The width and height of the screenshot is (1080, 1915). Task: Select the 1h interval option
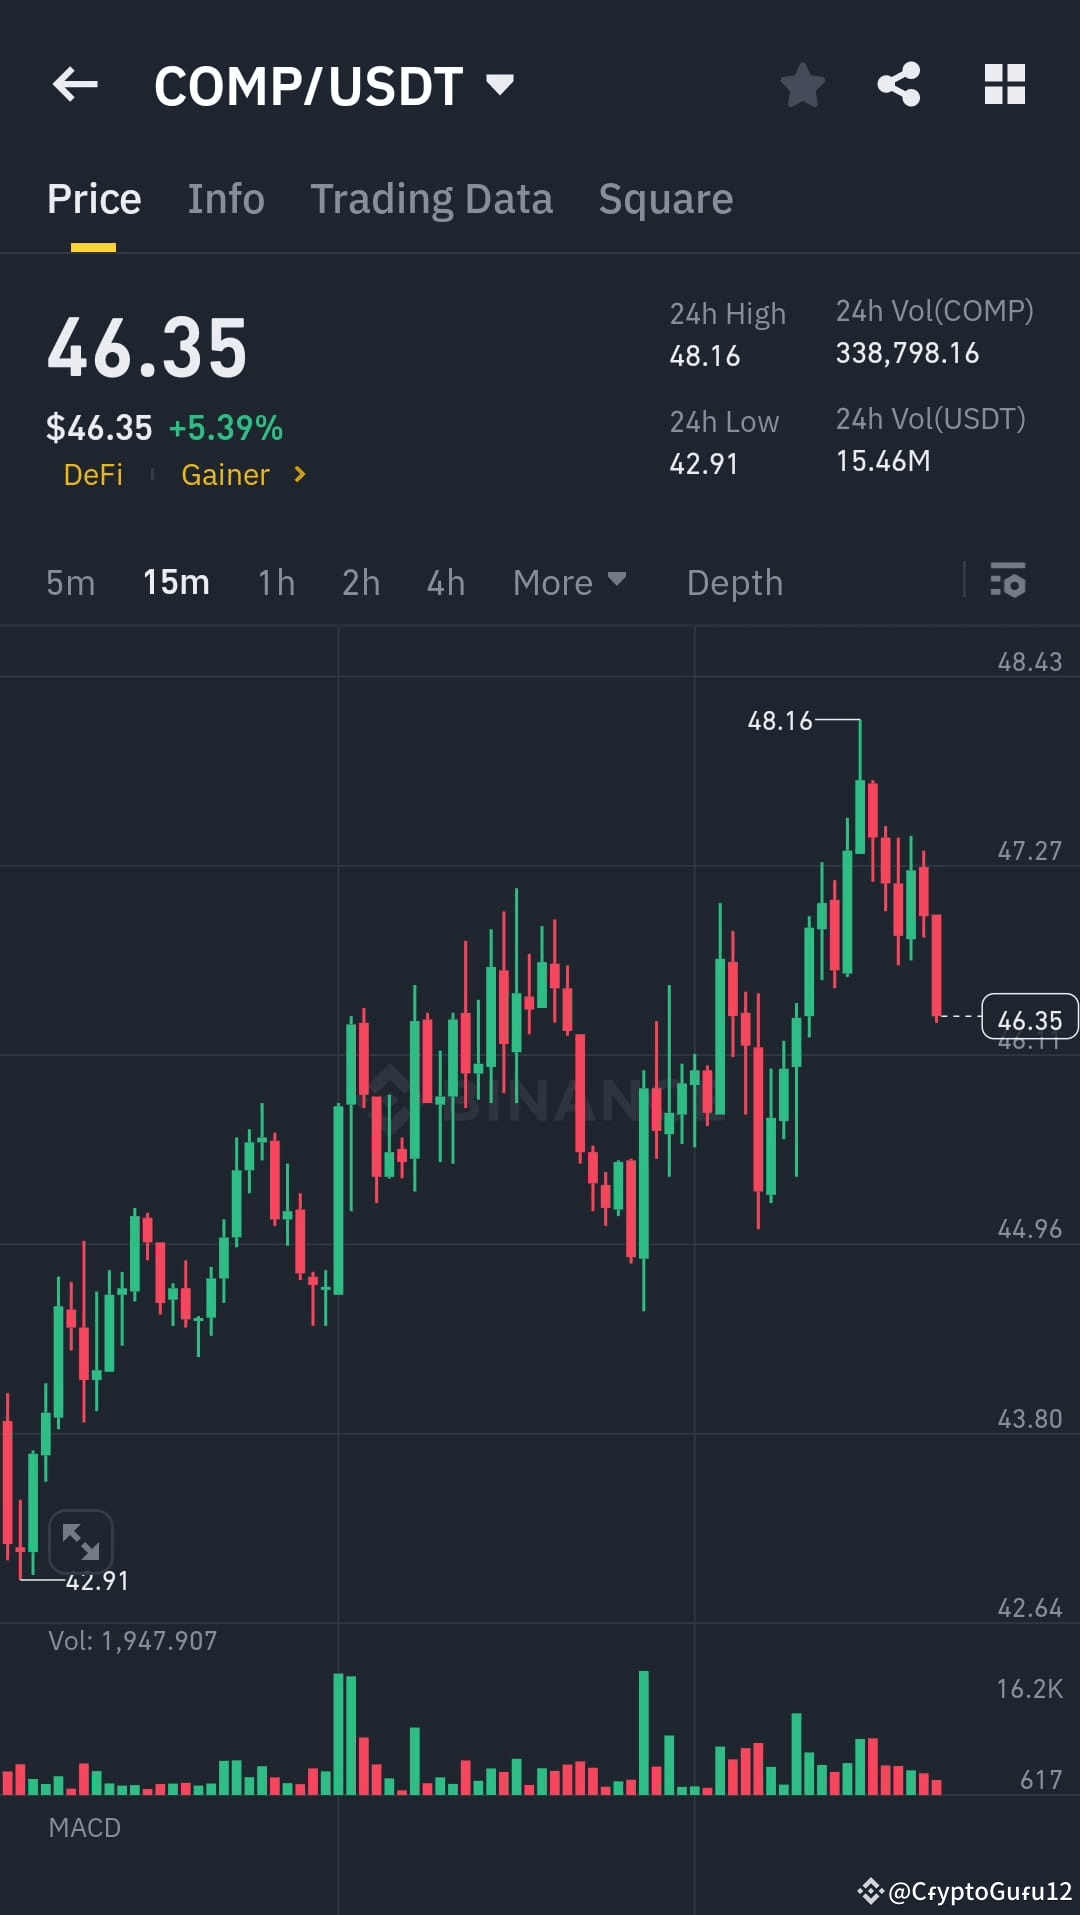tap(275, 582)
